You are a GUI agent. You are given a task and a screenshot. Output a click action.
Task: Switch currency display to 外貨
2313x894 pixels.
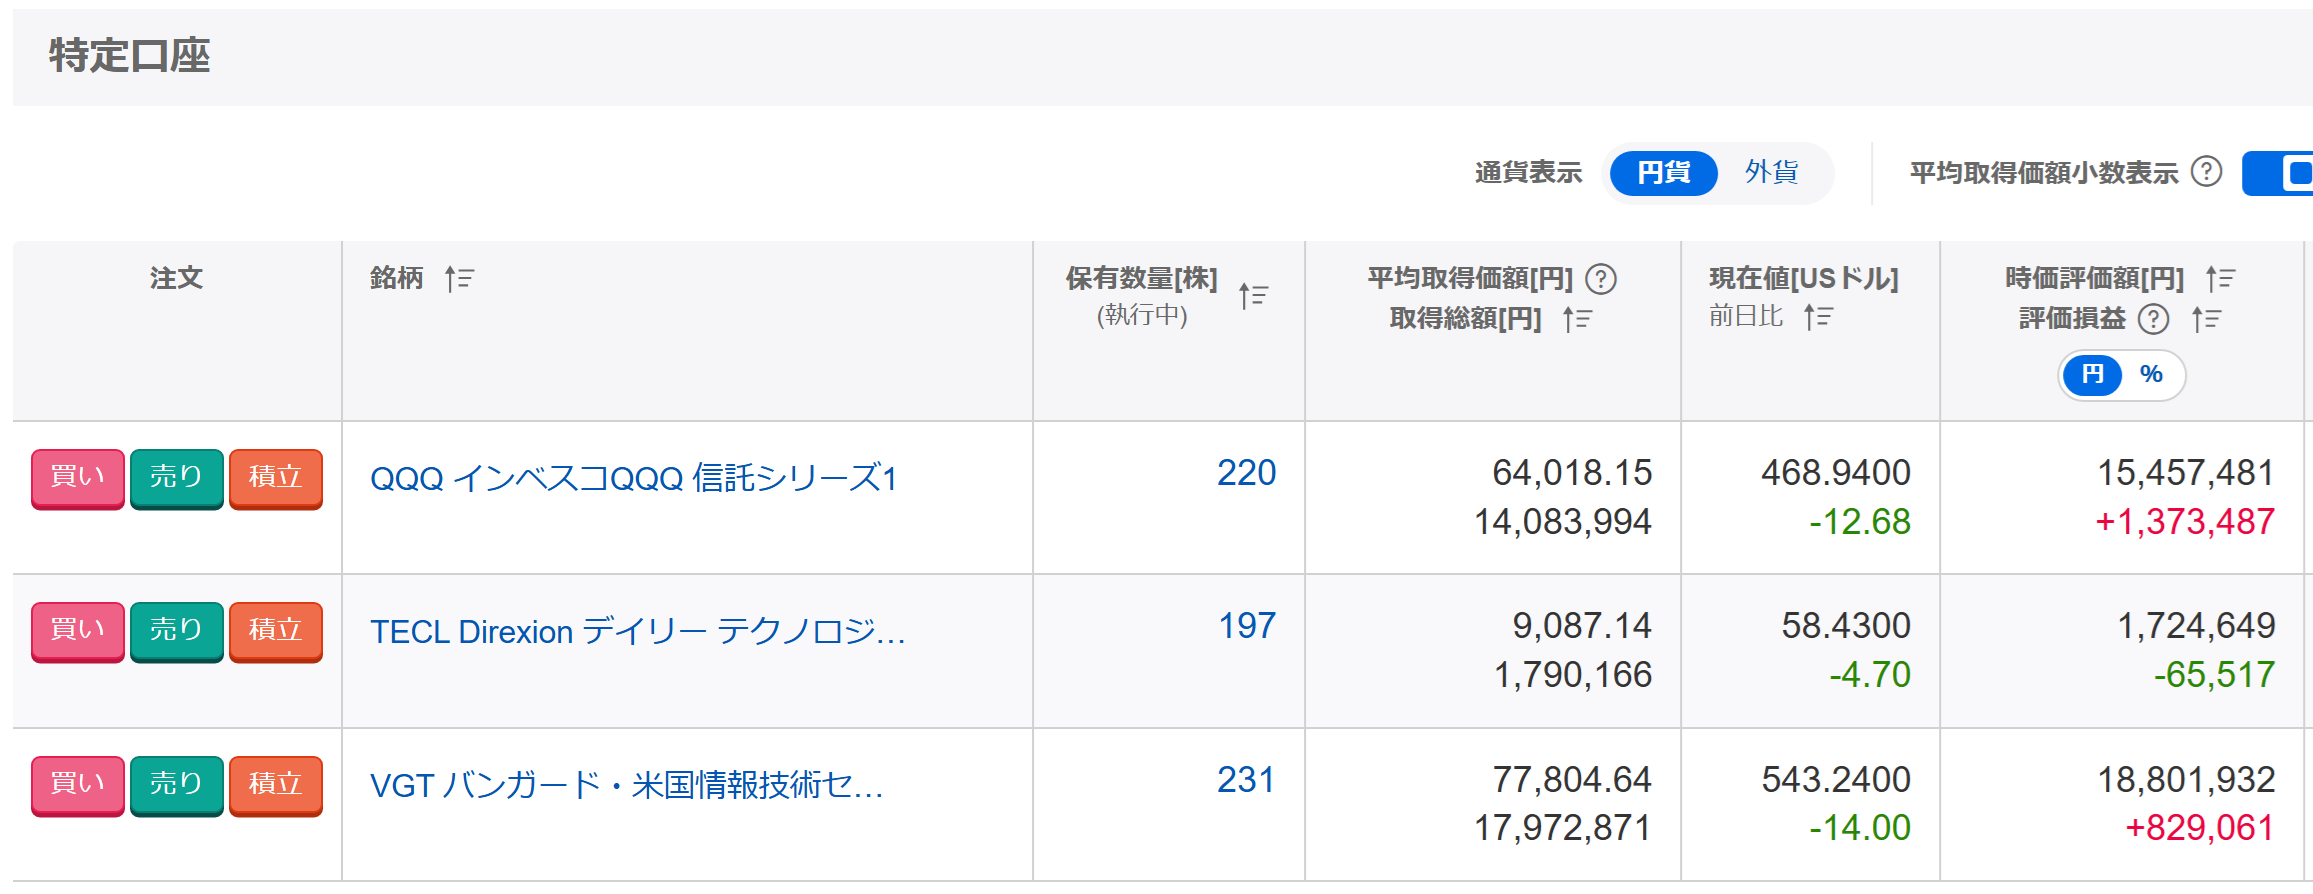click(1771, 173)
